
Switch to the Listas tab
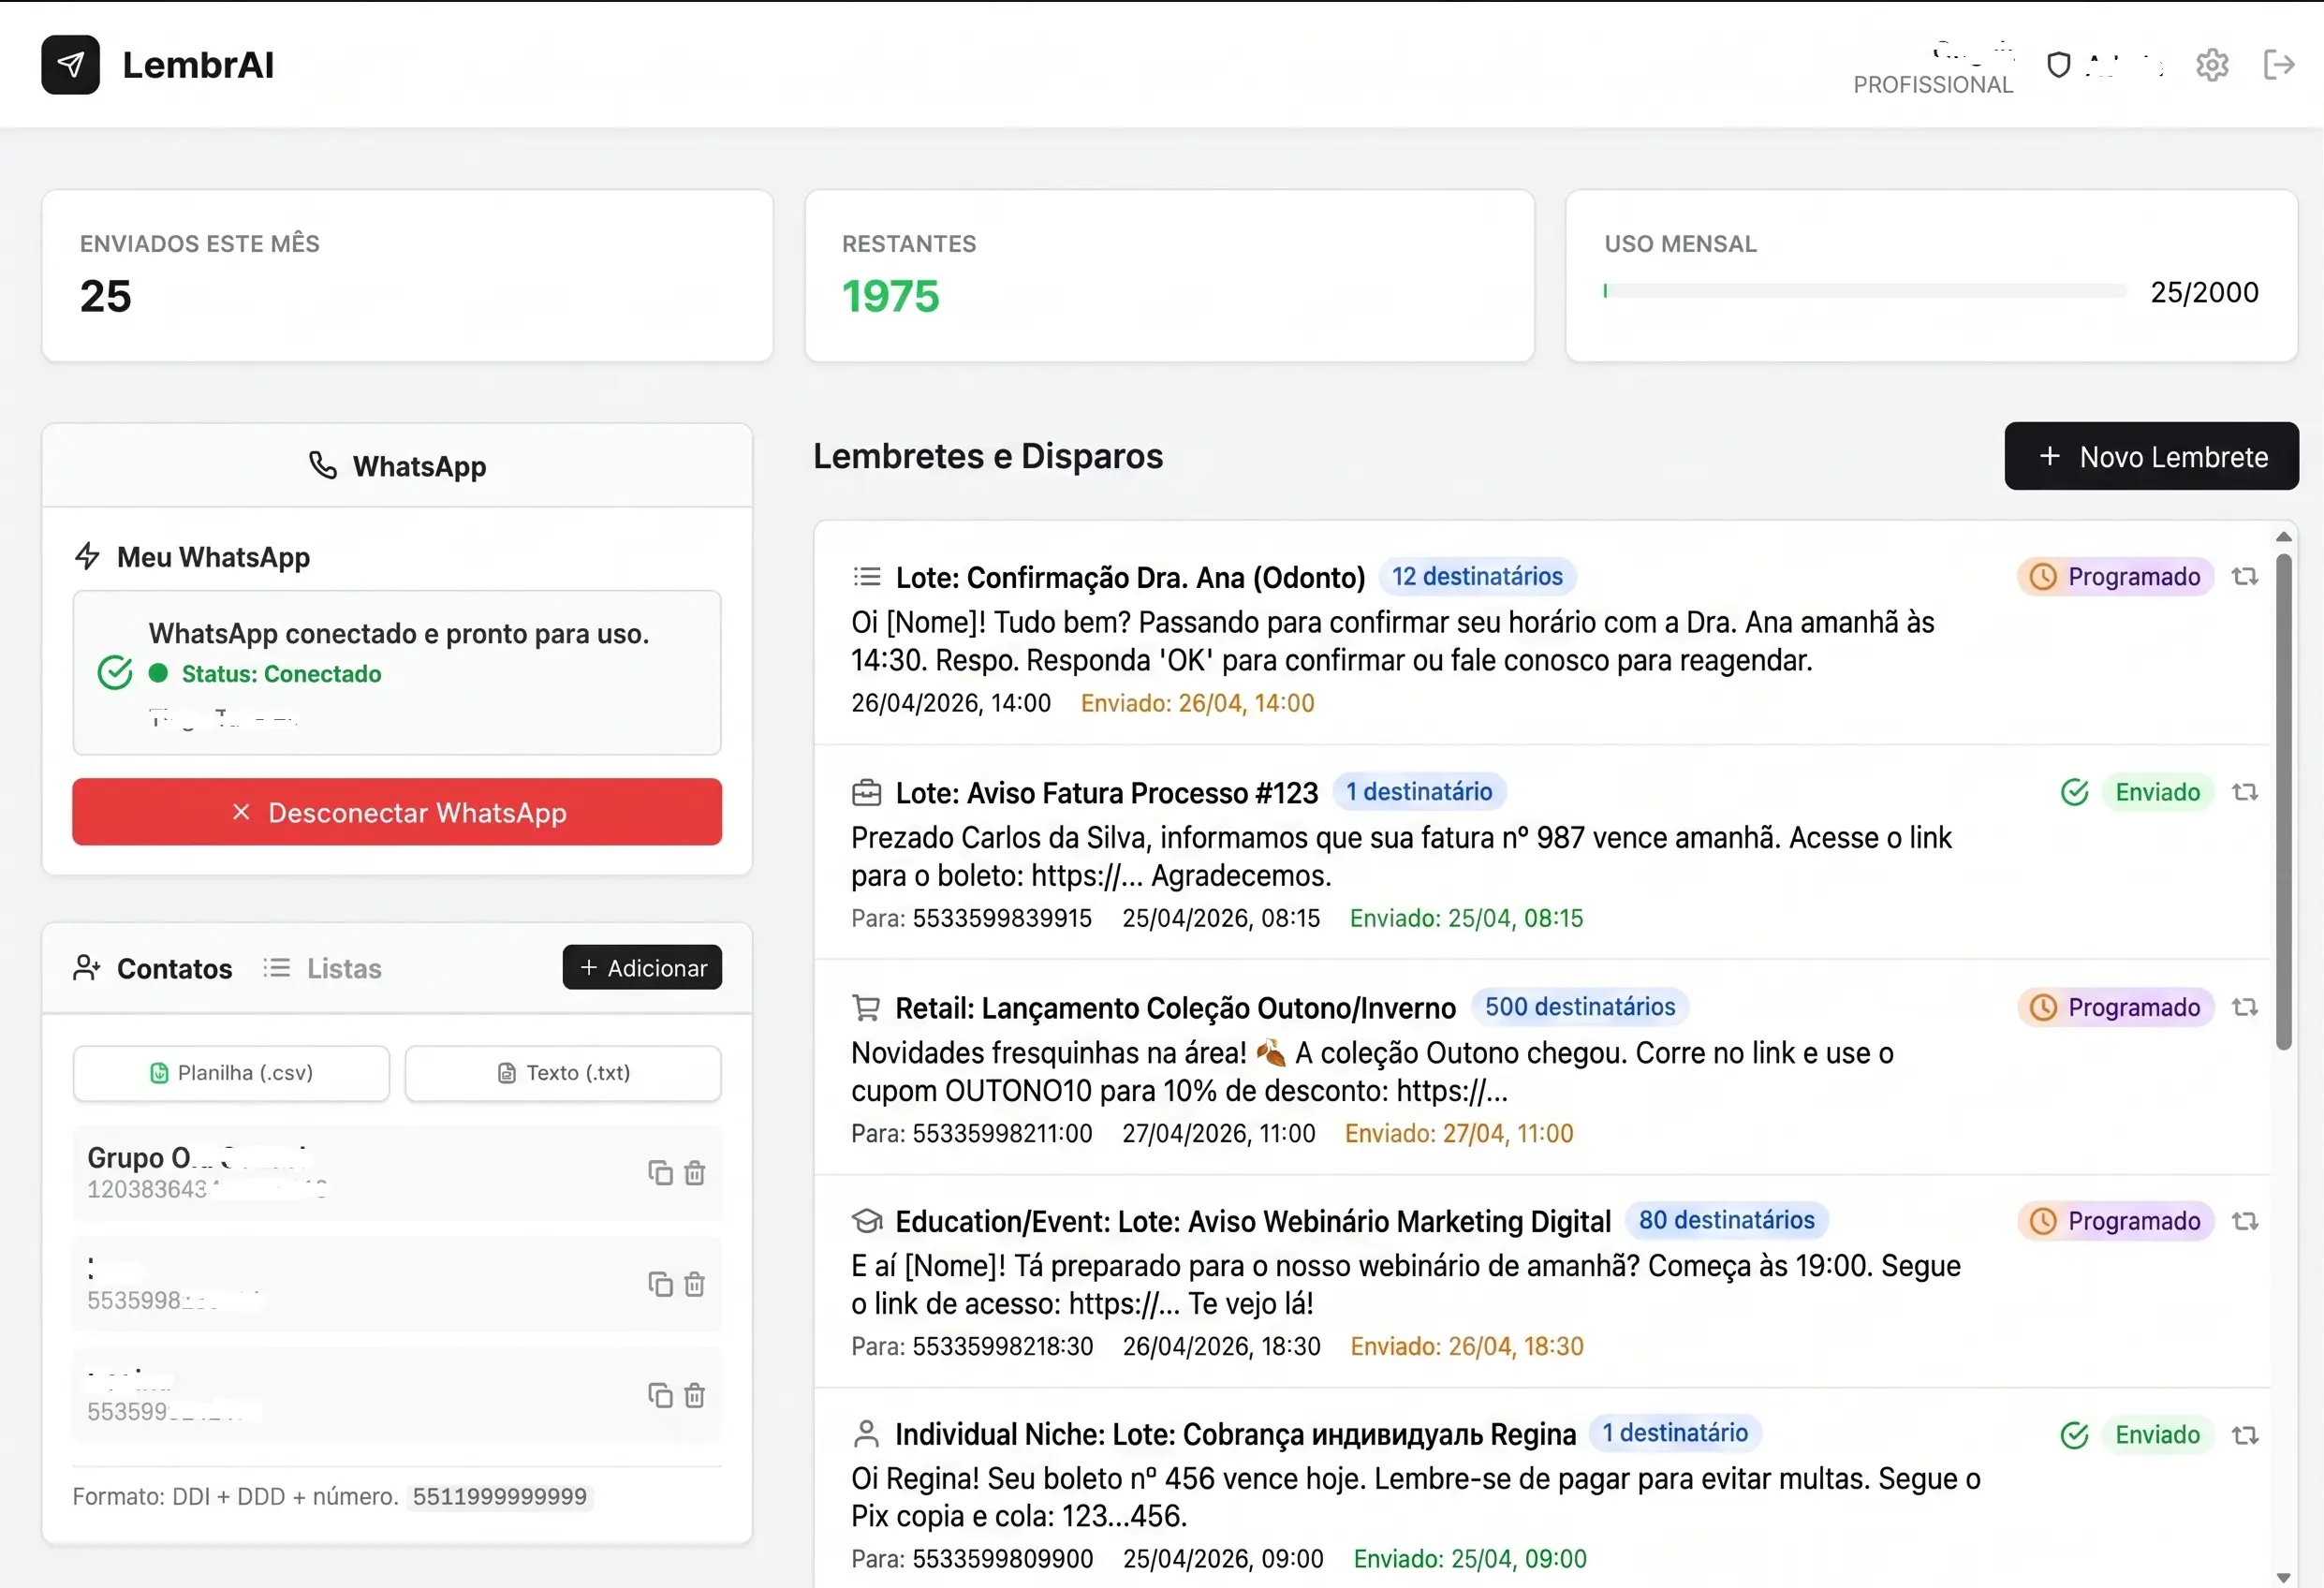[322, 968]
